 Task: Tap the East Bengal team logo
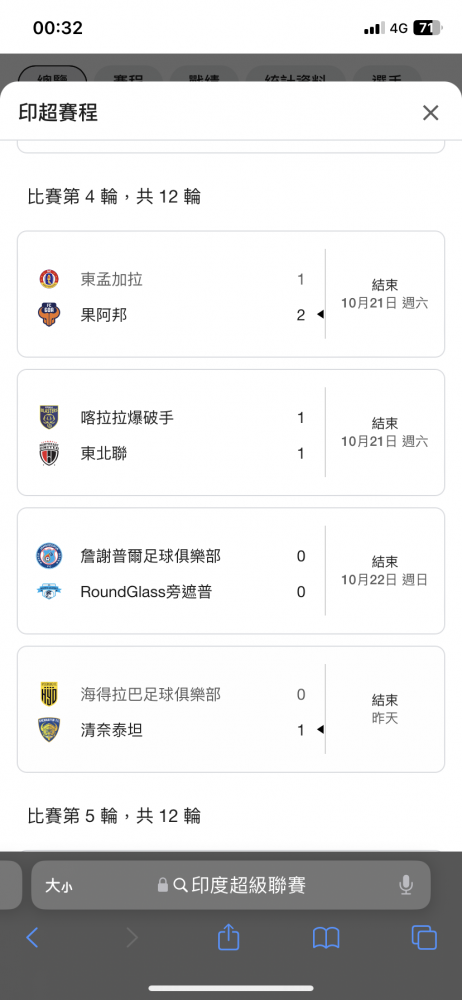(49, 279)
